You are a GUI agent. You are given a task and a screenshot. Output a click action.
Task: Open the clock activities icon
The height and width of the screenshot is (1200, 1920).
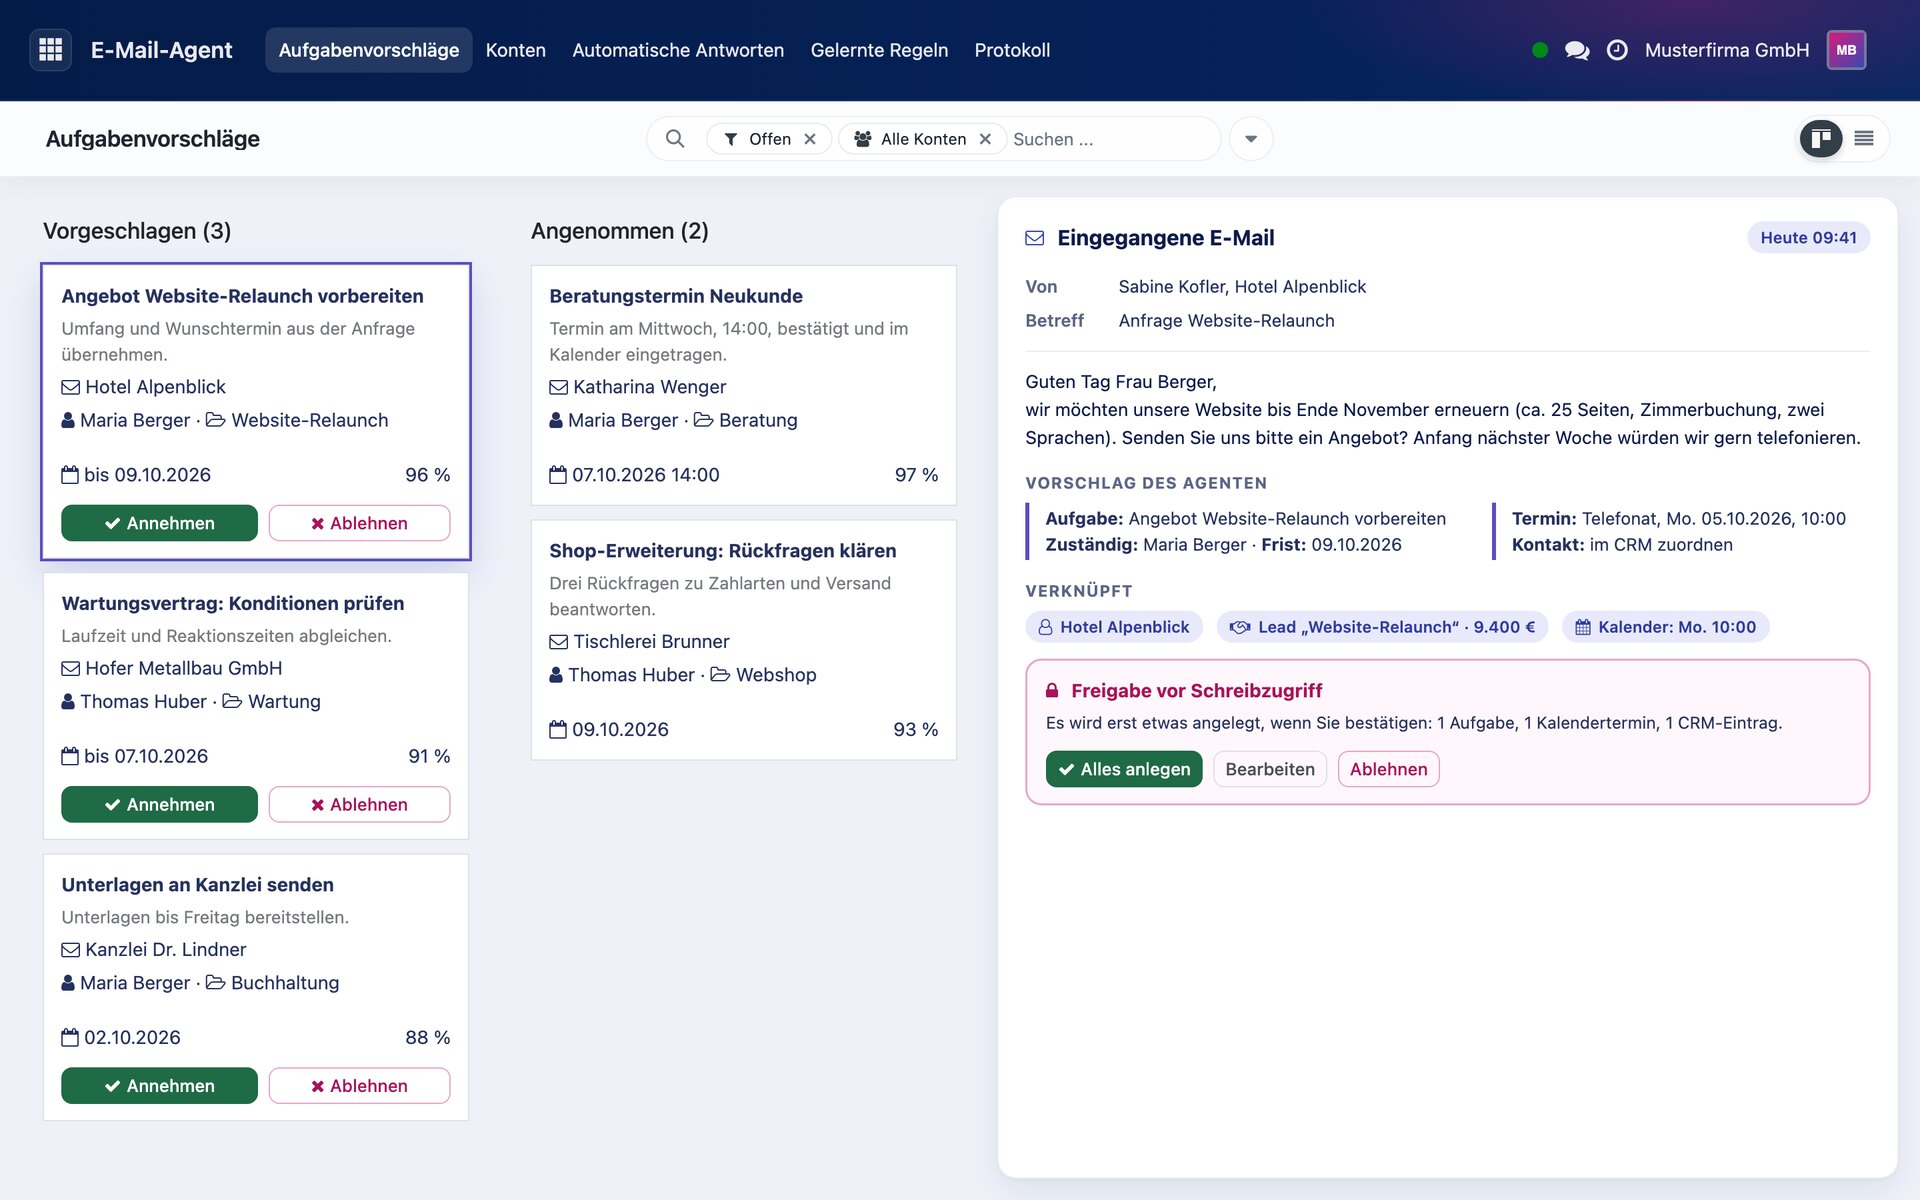(x=1617, y=50)
